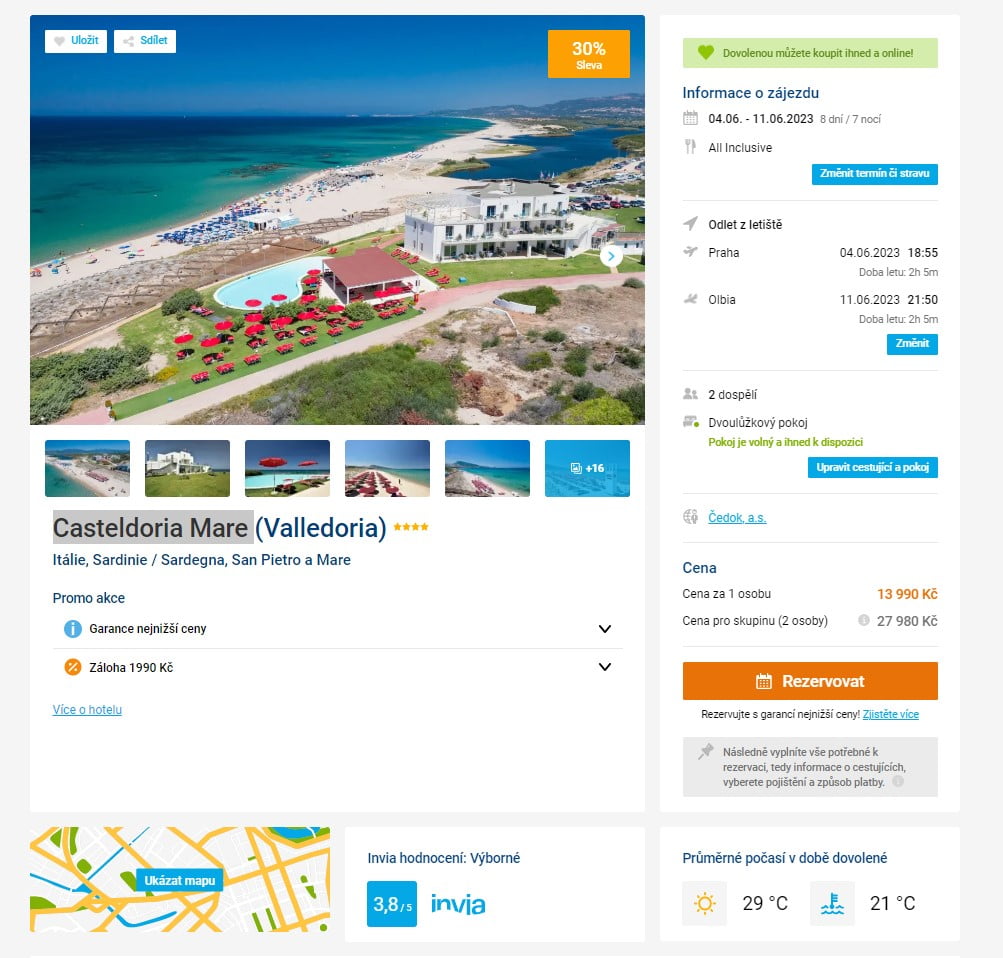Viewport: 1003px width, 958px height.
Task: Click blue info icon for Garance nejnižší ceny
Action: (x=72, y=629)
